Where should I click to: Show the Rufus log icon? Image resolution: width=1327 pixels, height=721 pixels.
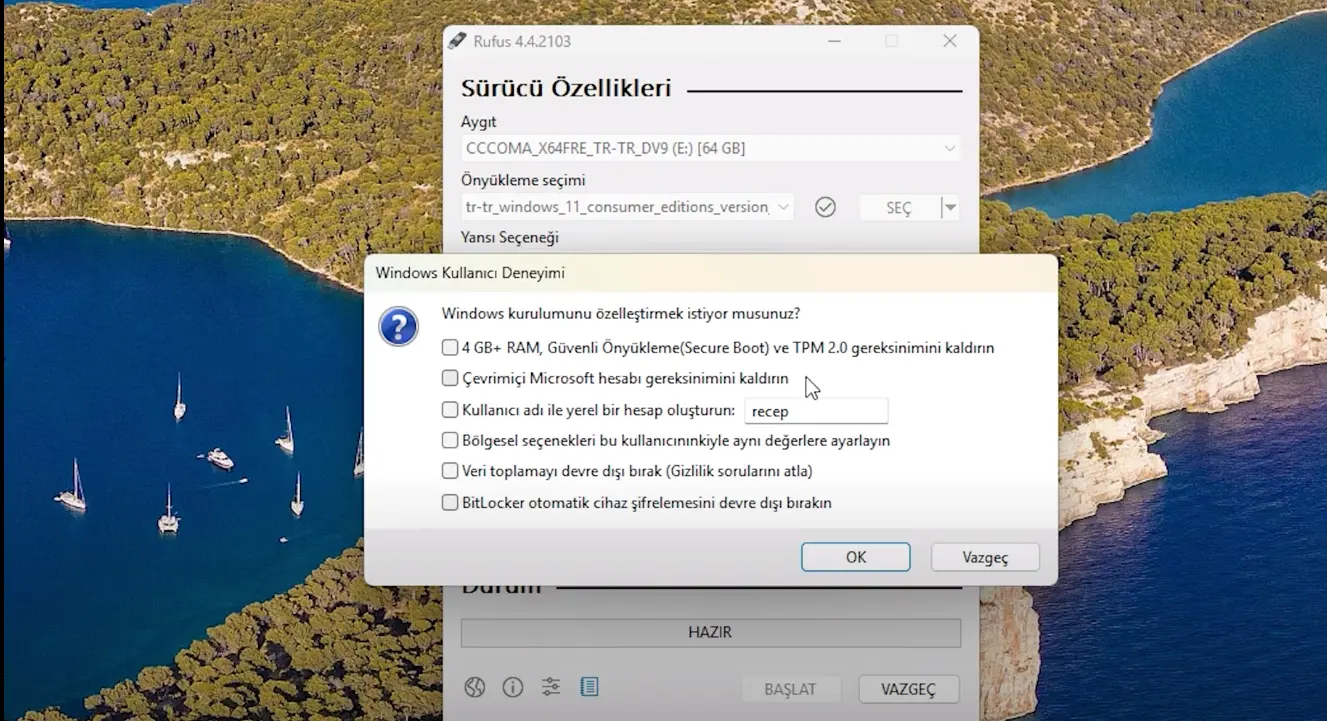tap(589, 687)
